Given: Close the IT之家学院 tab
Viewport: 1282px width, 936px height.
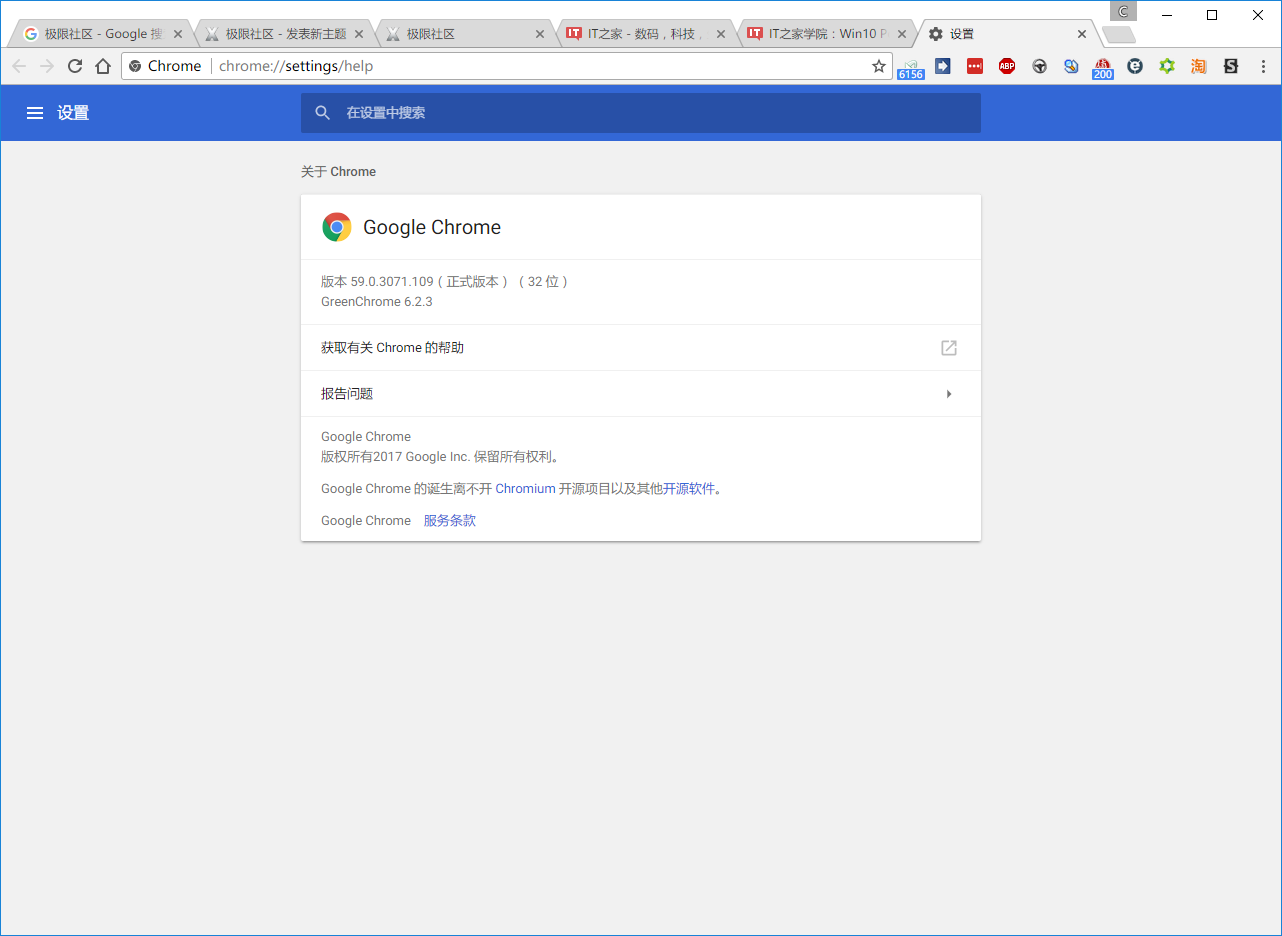Looking at the screenshot, I should pos(902,34).
